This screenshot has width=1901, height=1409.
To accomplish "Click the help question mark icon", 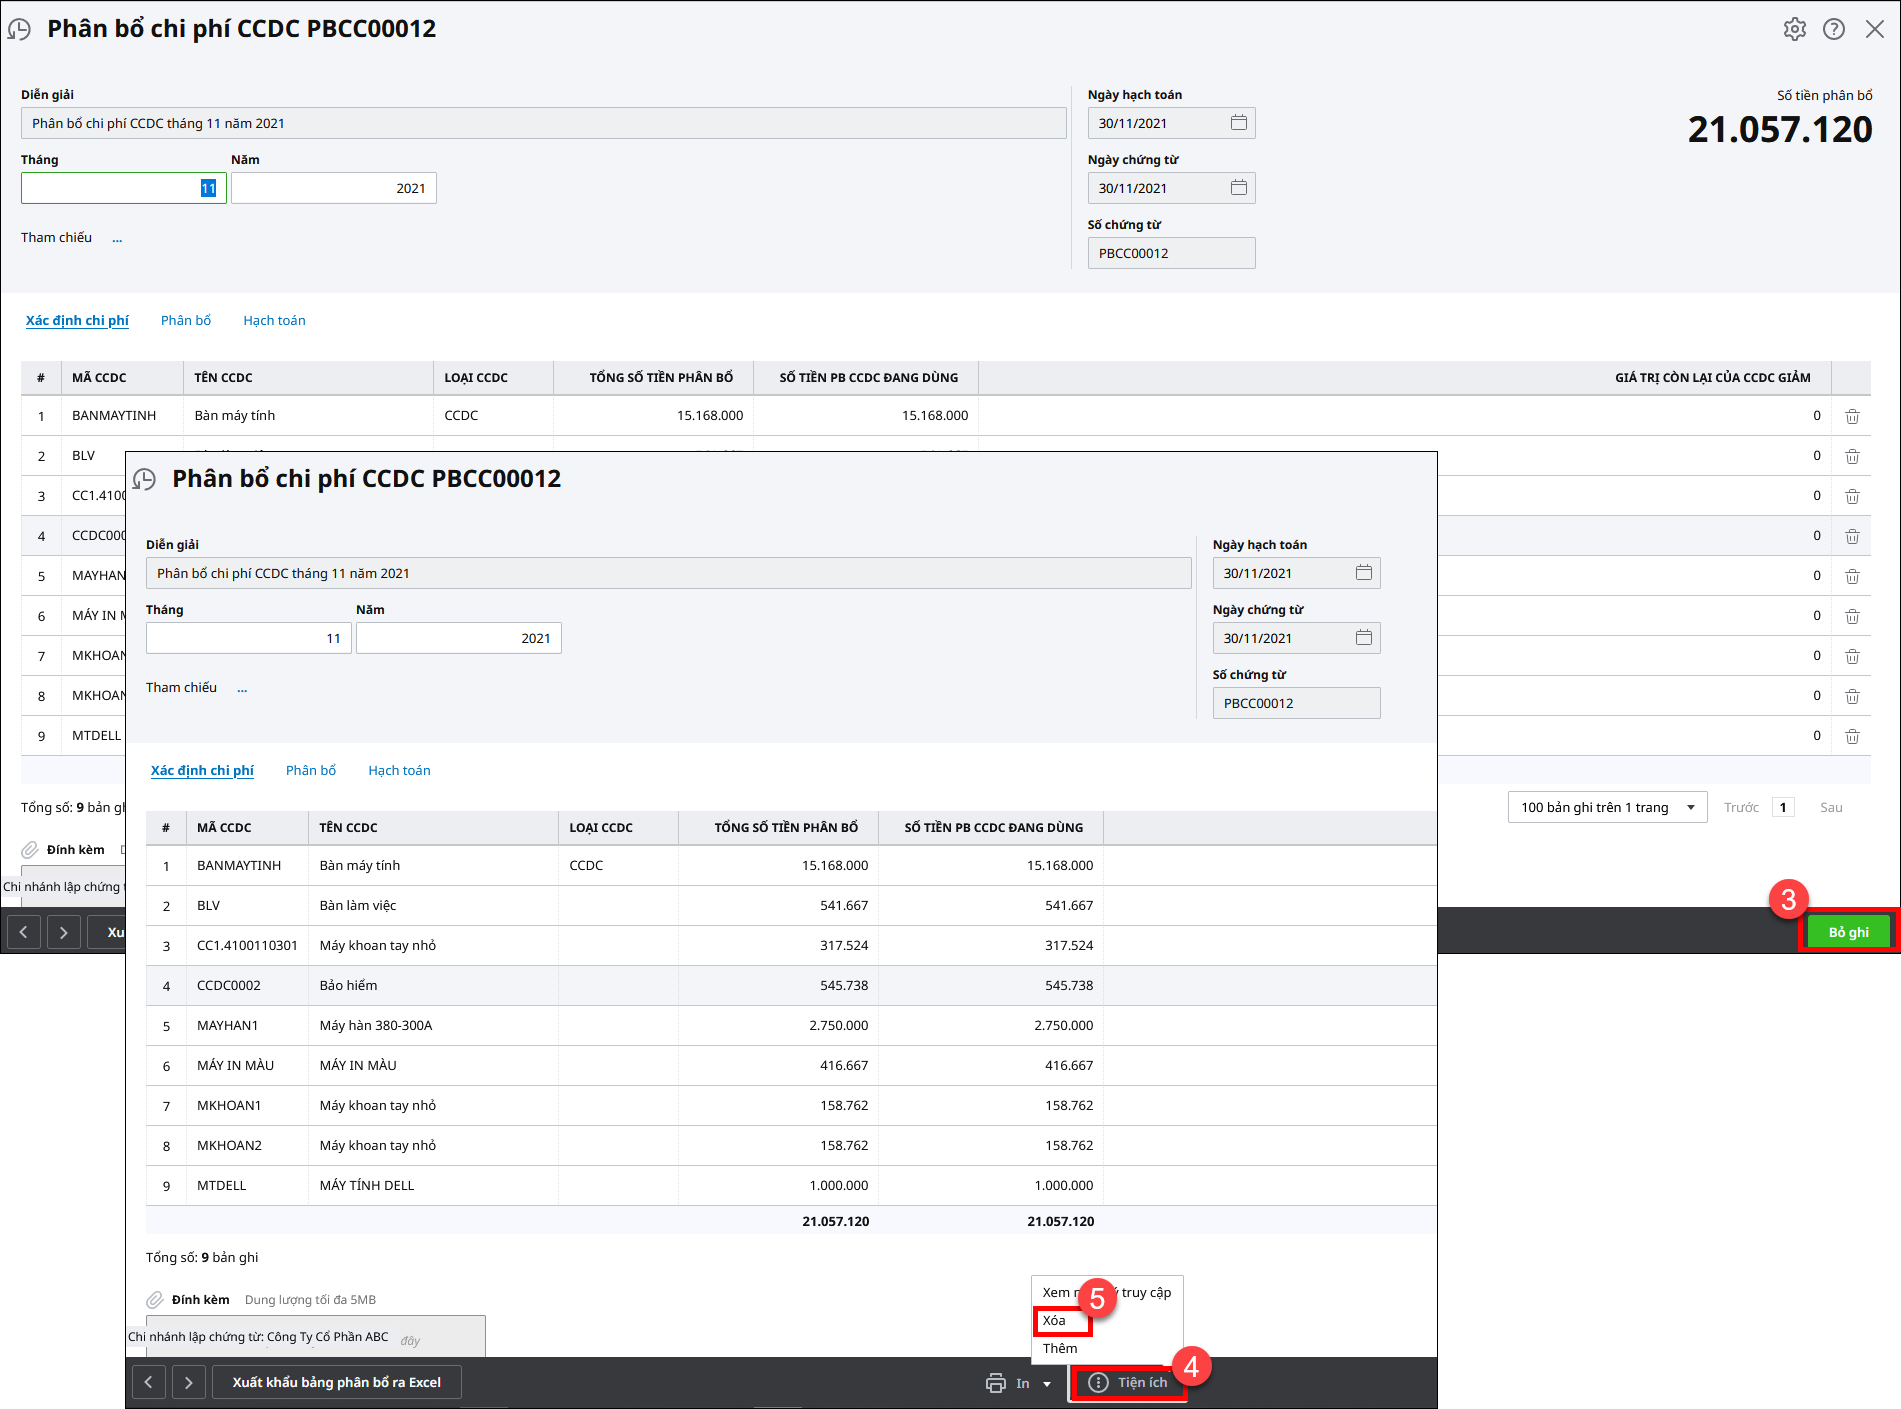I will tap(1833, 29).
